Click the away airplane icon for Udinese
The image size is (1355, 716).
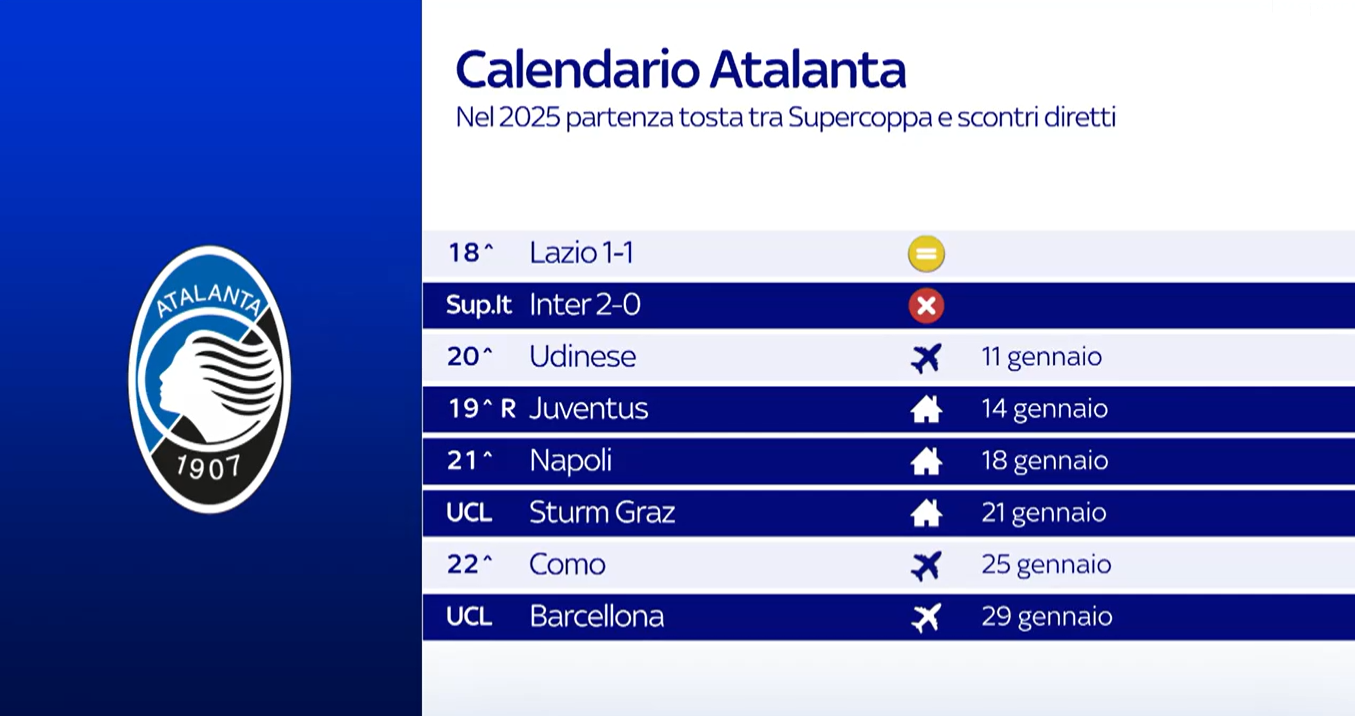pos(926,358)
